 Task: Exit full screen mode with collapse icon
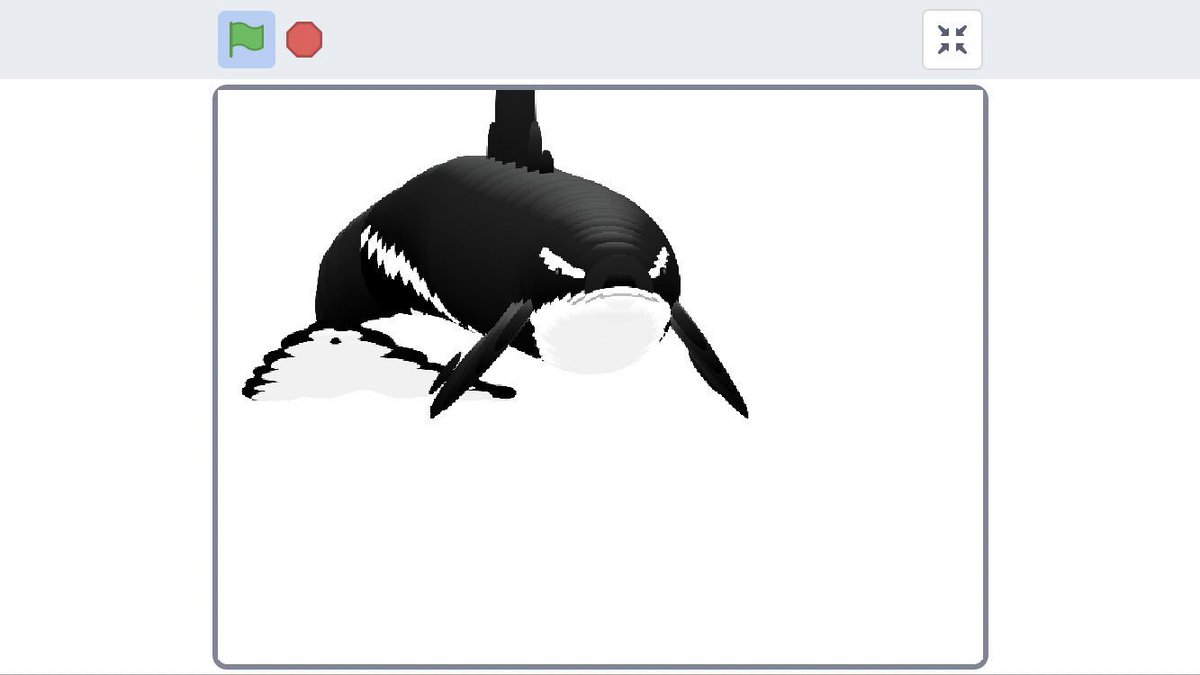(x=952, y=40)
